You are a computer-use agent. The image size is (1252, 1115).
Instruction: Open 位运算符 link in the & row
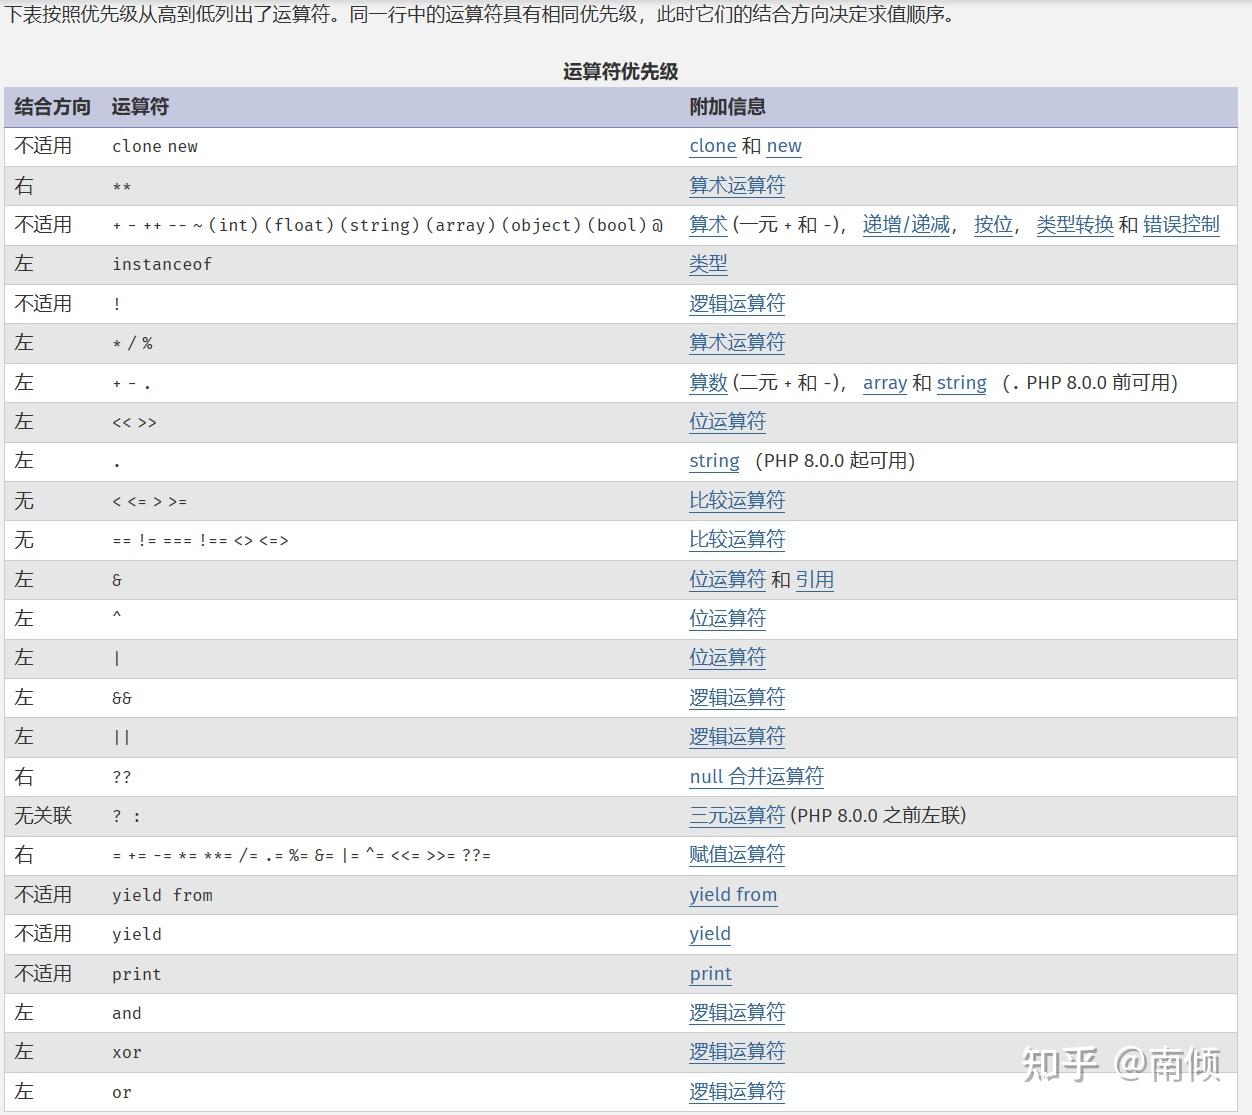(x=727, y=580)
